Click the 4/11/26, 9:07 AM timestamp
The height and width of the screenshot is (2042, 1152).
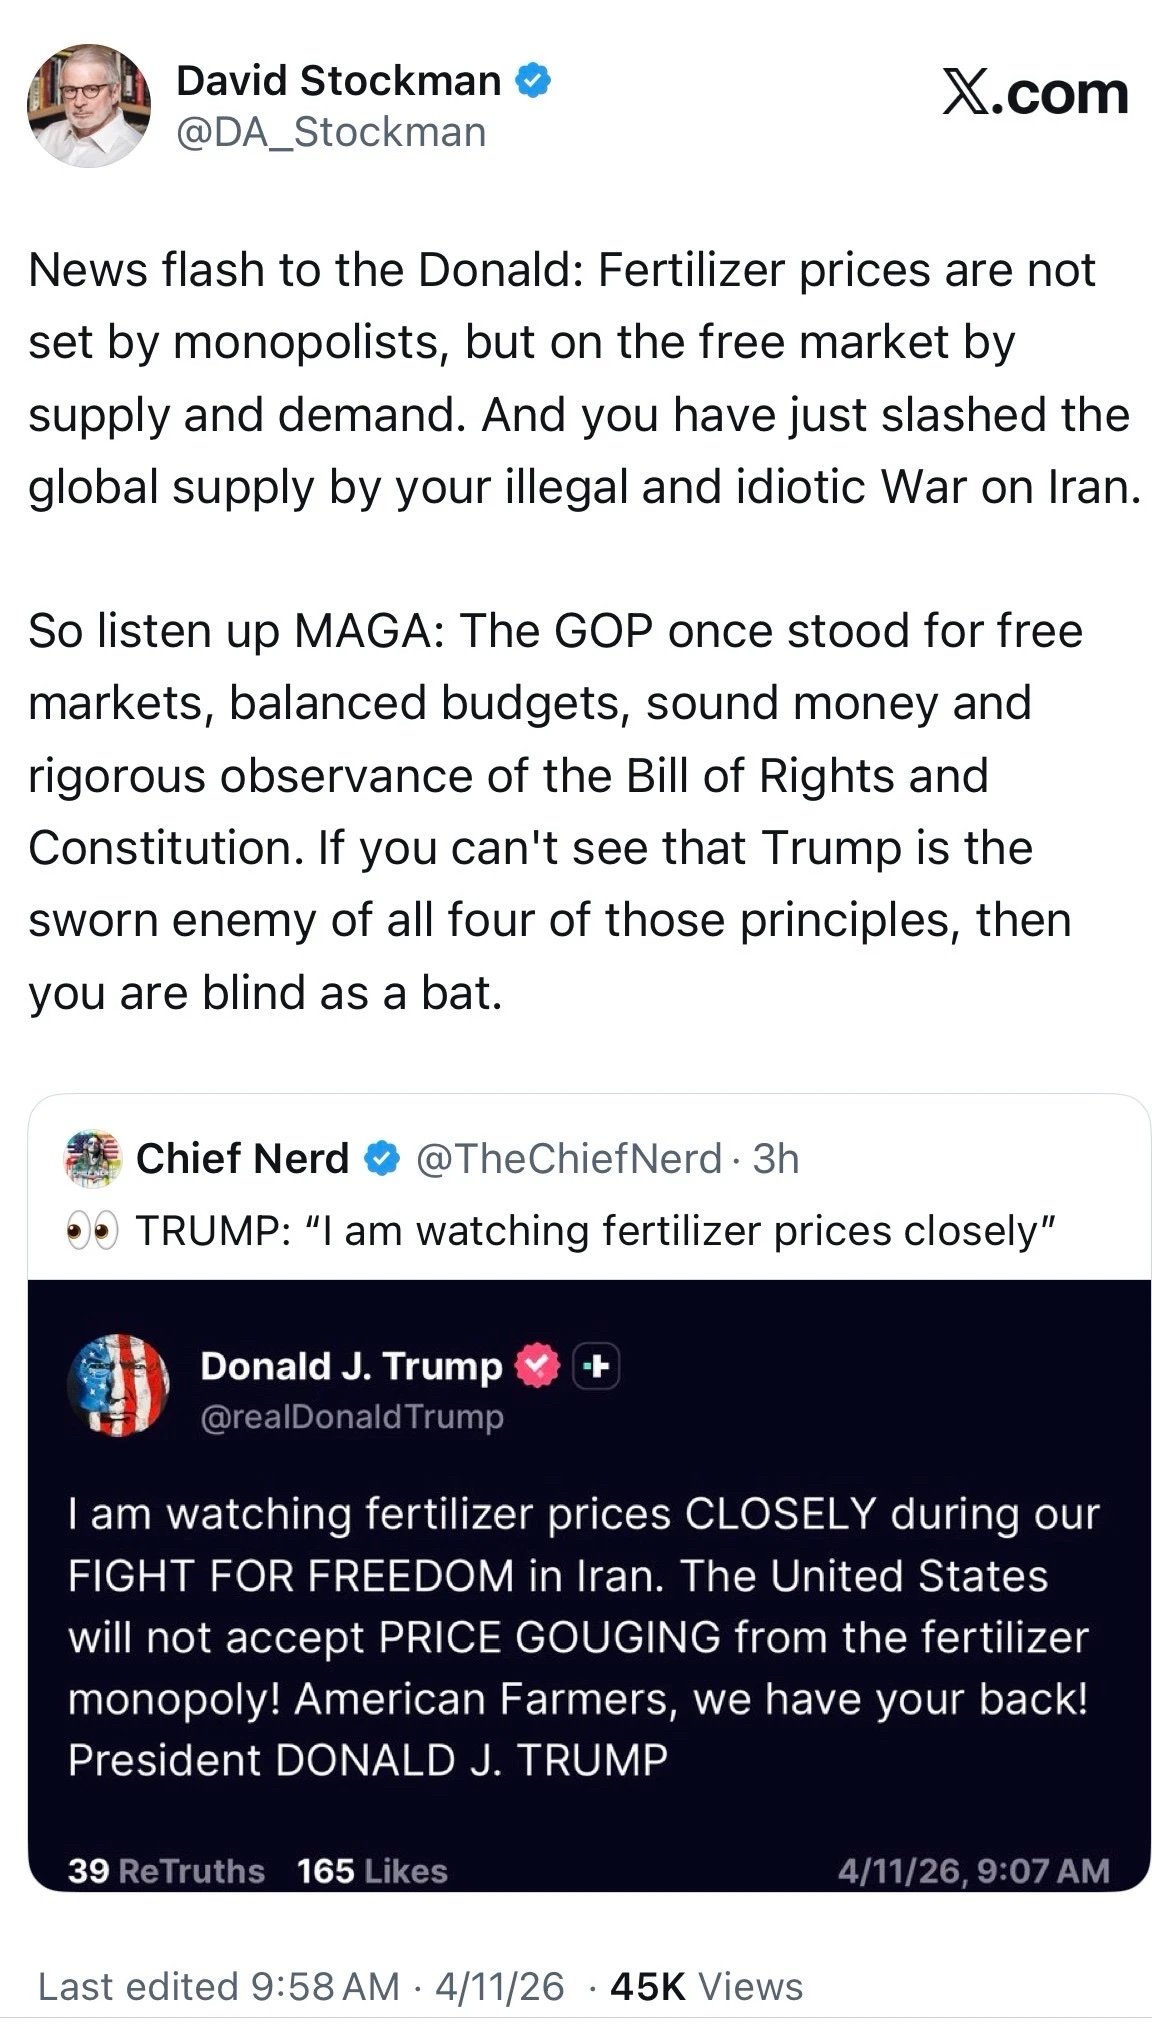973,1870
